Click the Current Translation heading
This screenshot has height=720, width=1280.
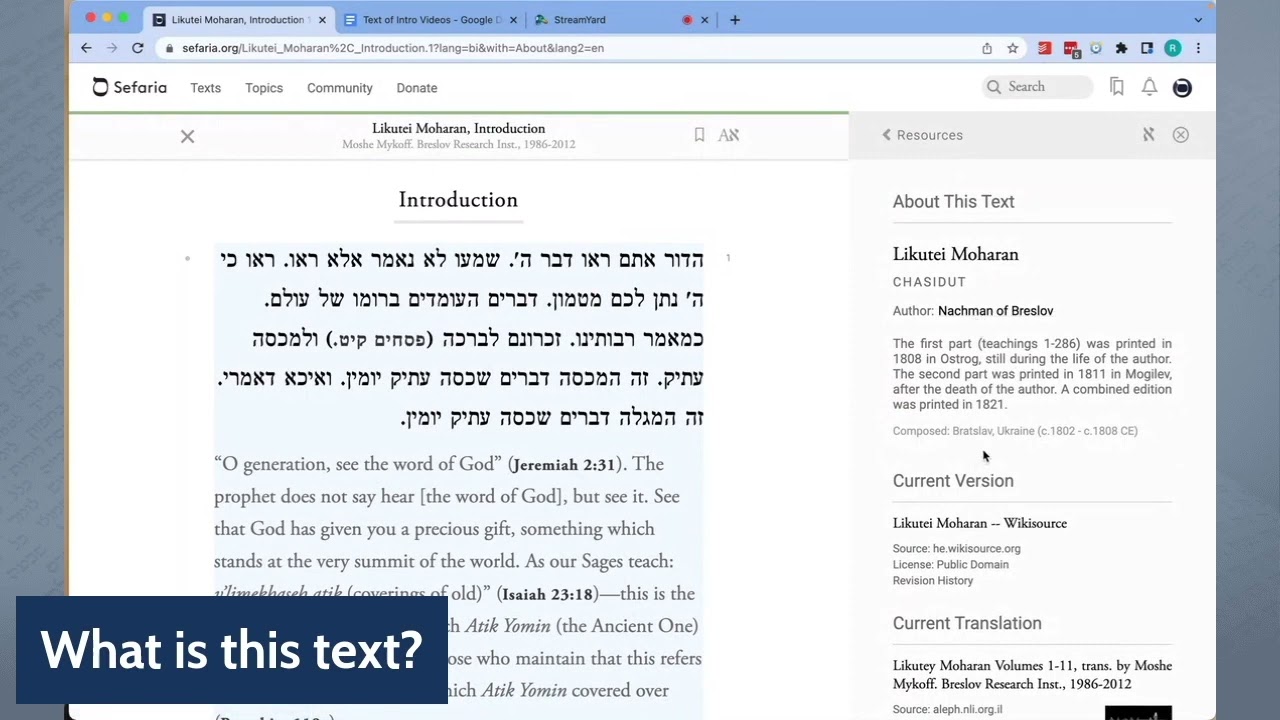point(967,623)
